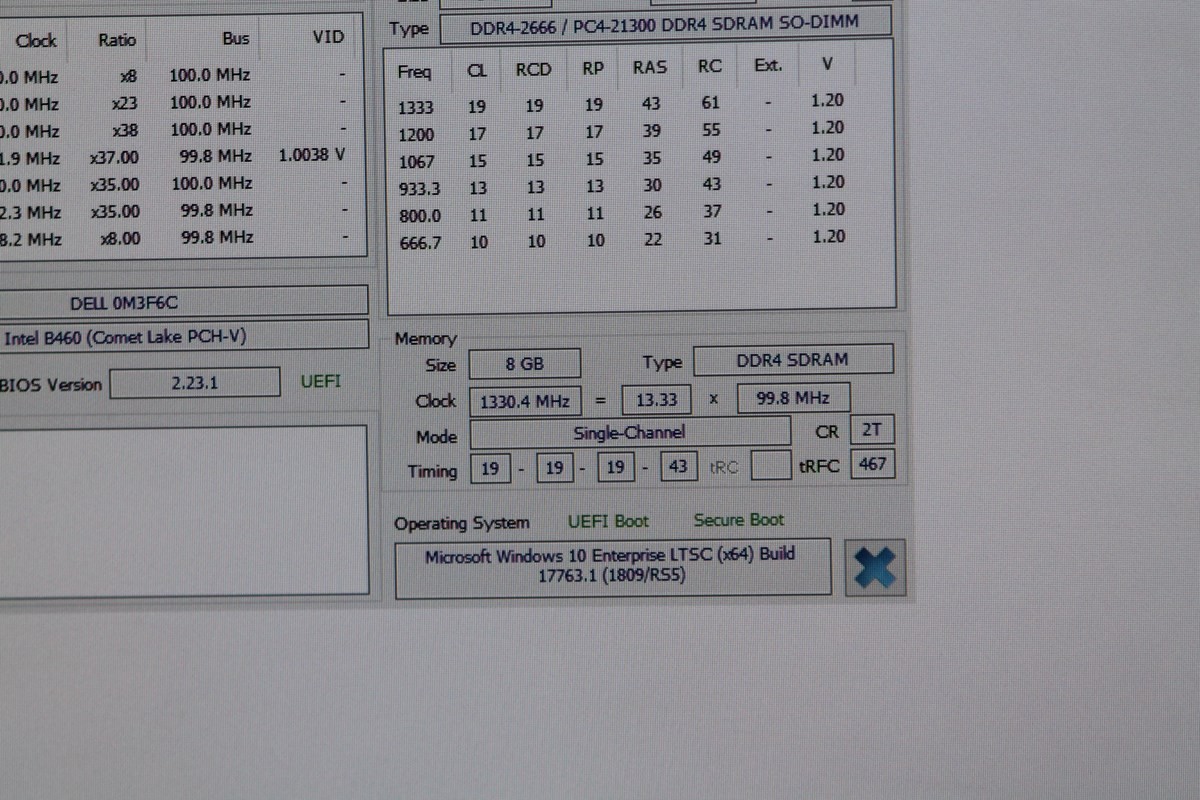Click the VID value 1.0038 V
The image size is (1200, 800).
[312, 155]
